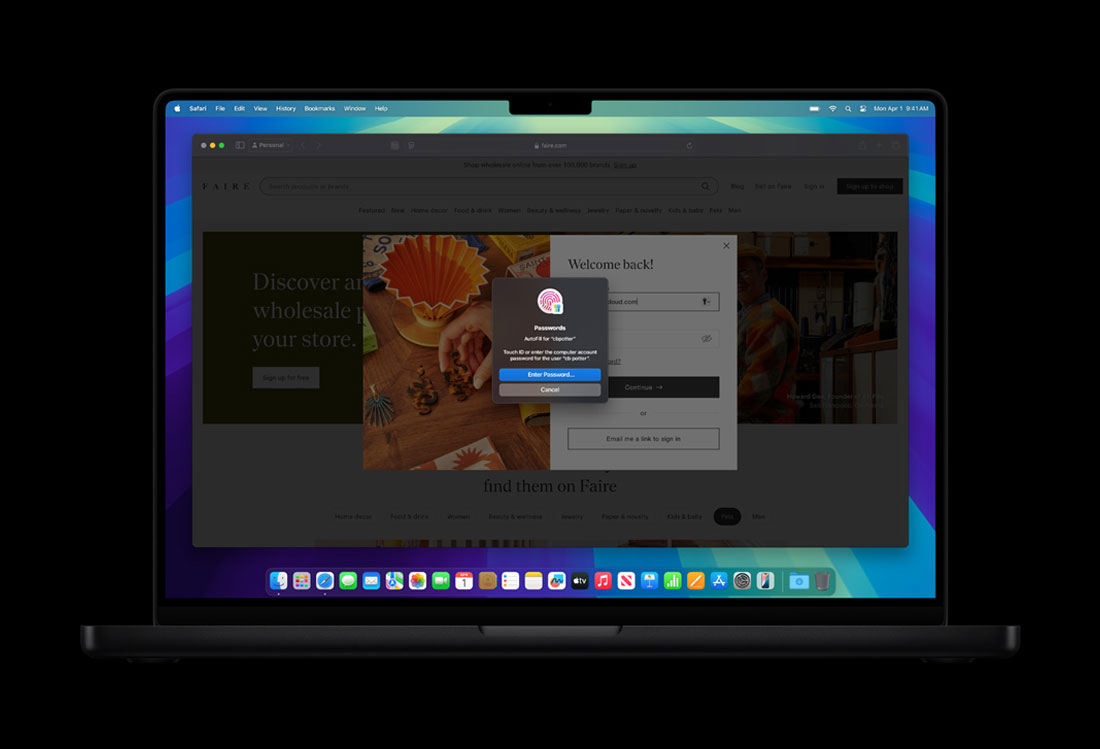Open the Bookmarks menu
Screen dimensions: 1100x749
pos(320,108)
